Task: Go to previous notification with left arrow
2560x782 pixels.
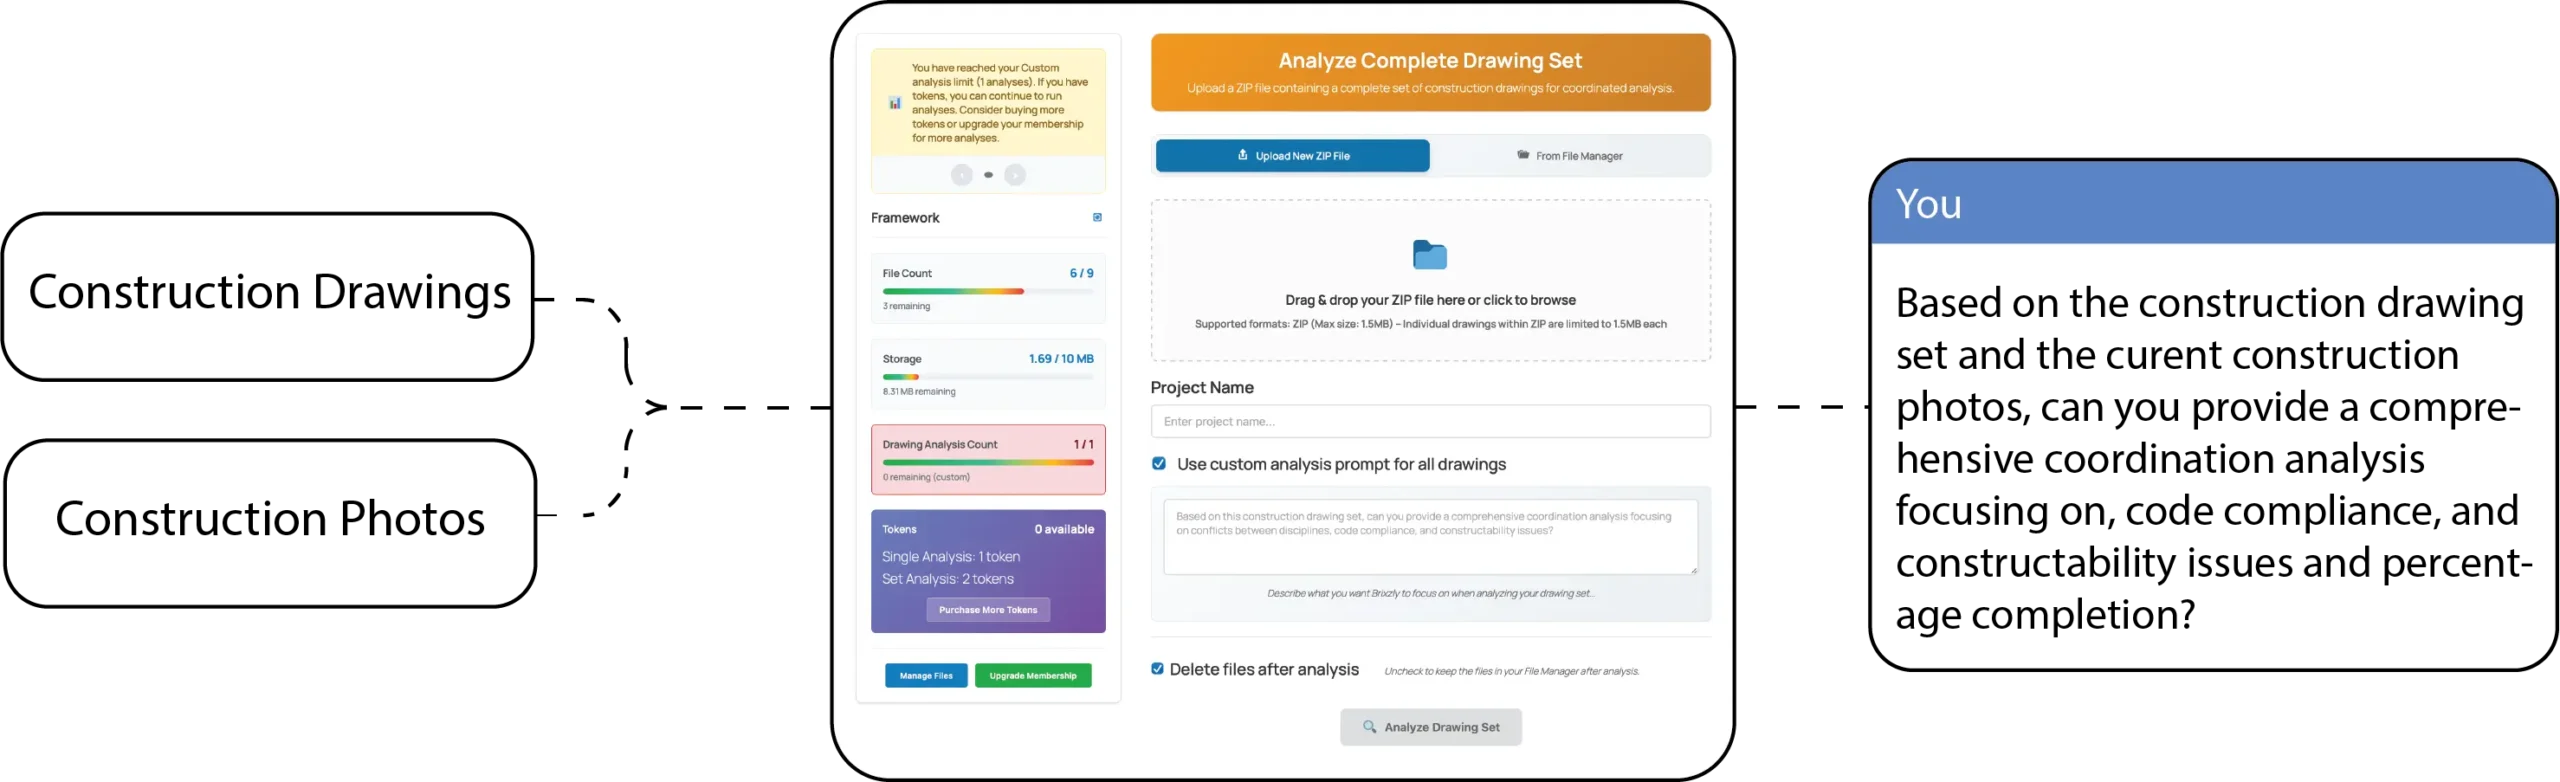Action: (x=961, y=175)
